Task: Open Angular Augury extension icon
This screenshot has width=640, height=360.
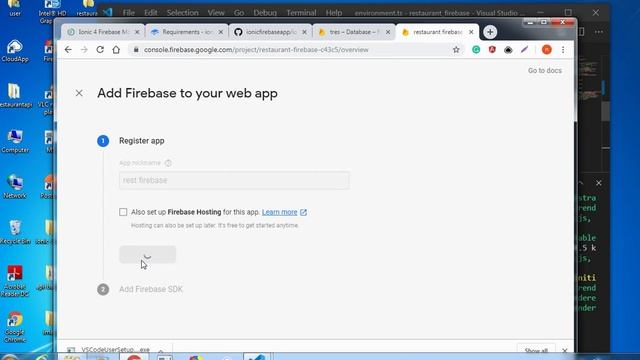Action: [492, 50]
